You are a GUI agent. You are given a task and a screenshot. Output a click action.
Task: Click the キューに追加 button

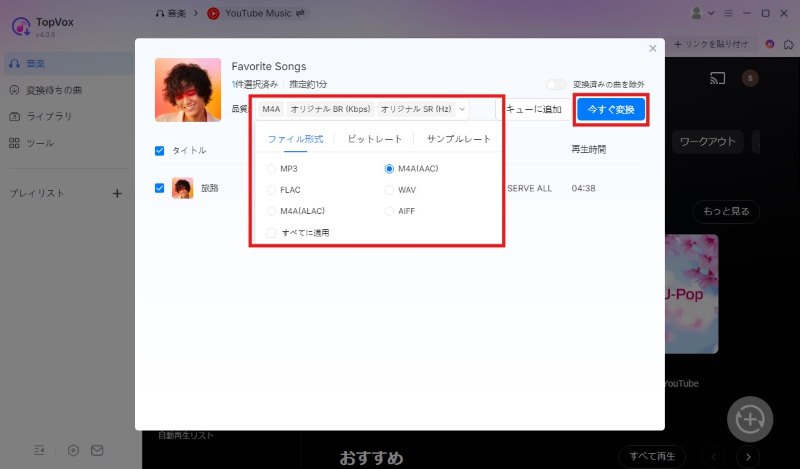[x=533, y=109]
